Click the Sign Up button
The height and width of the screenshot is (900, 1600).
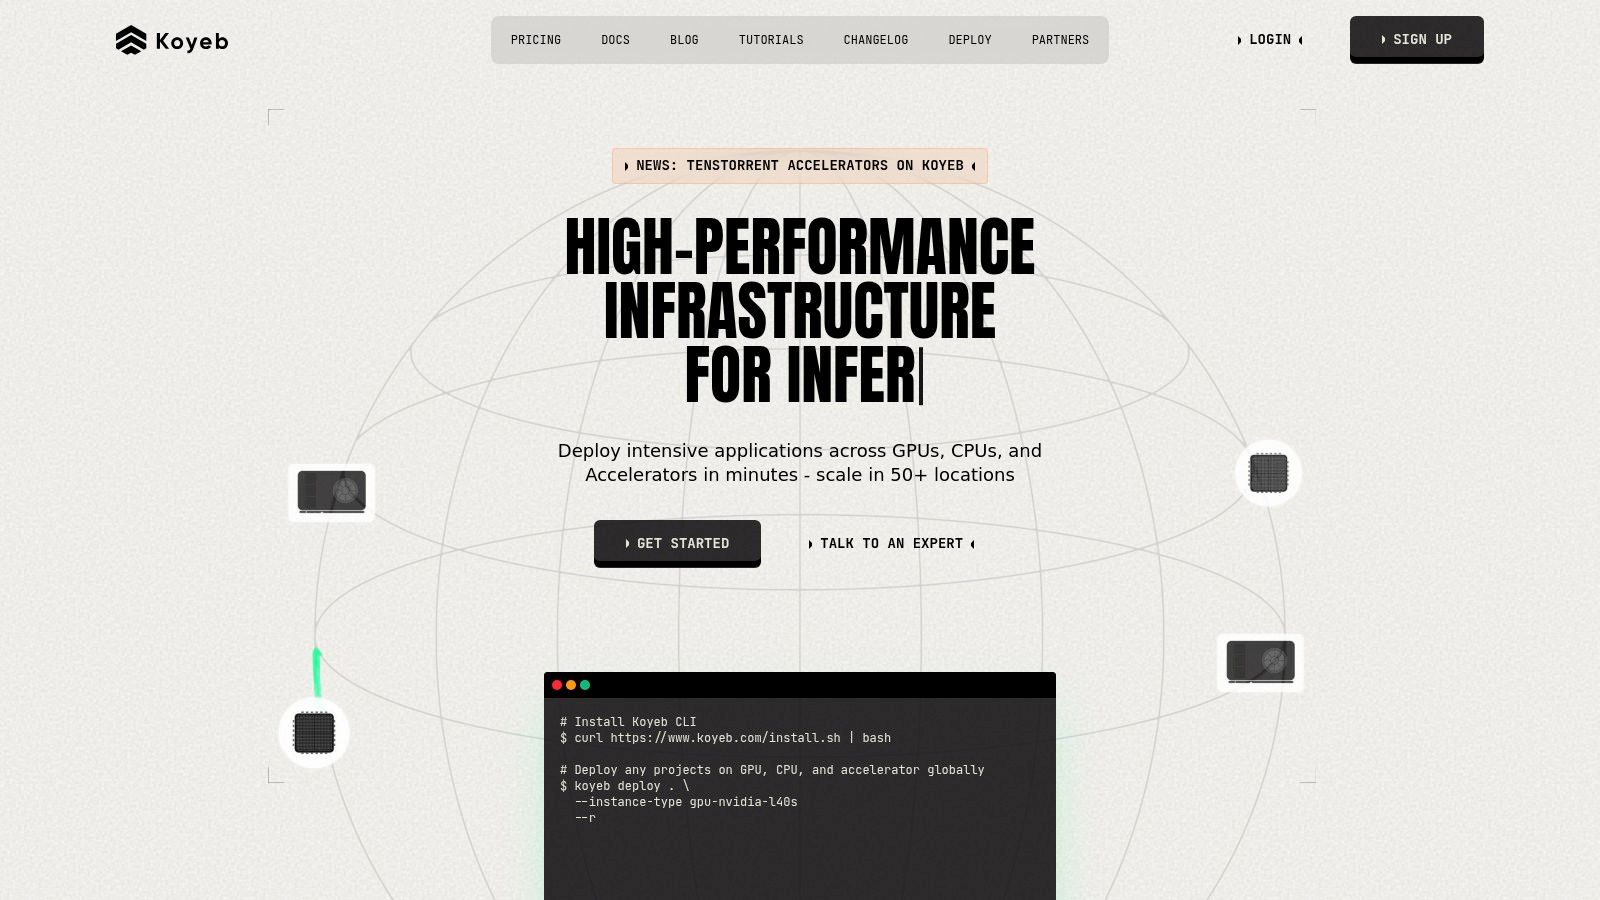point(1417,40)
